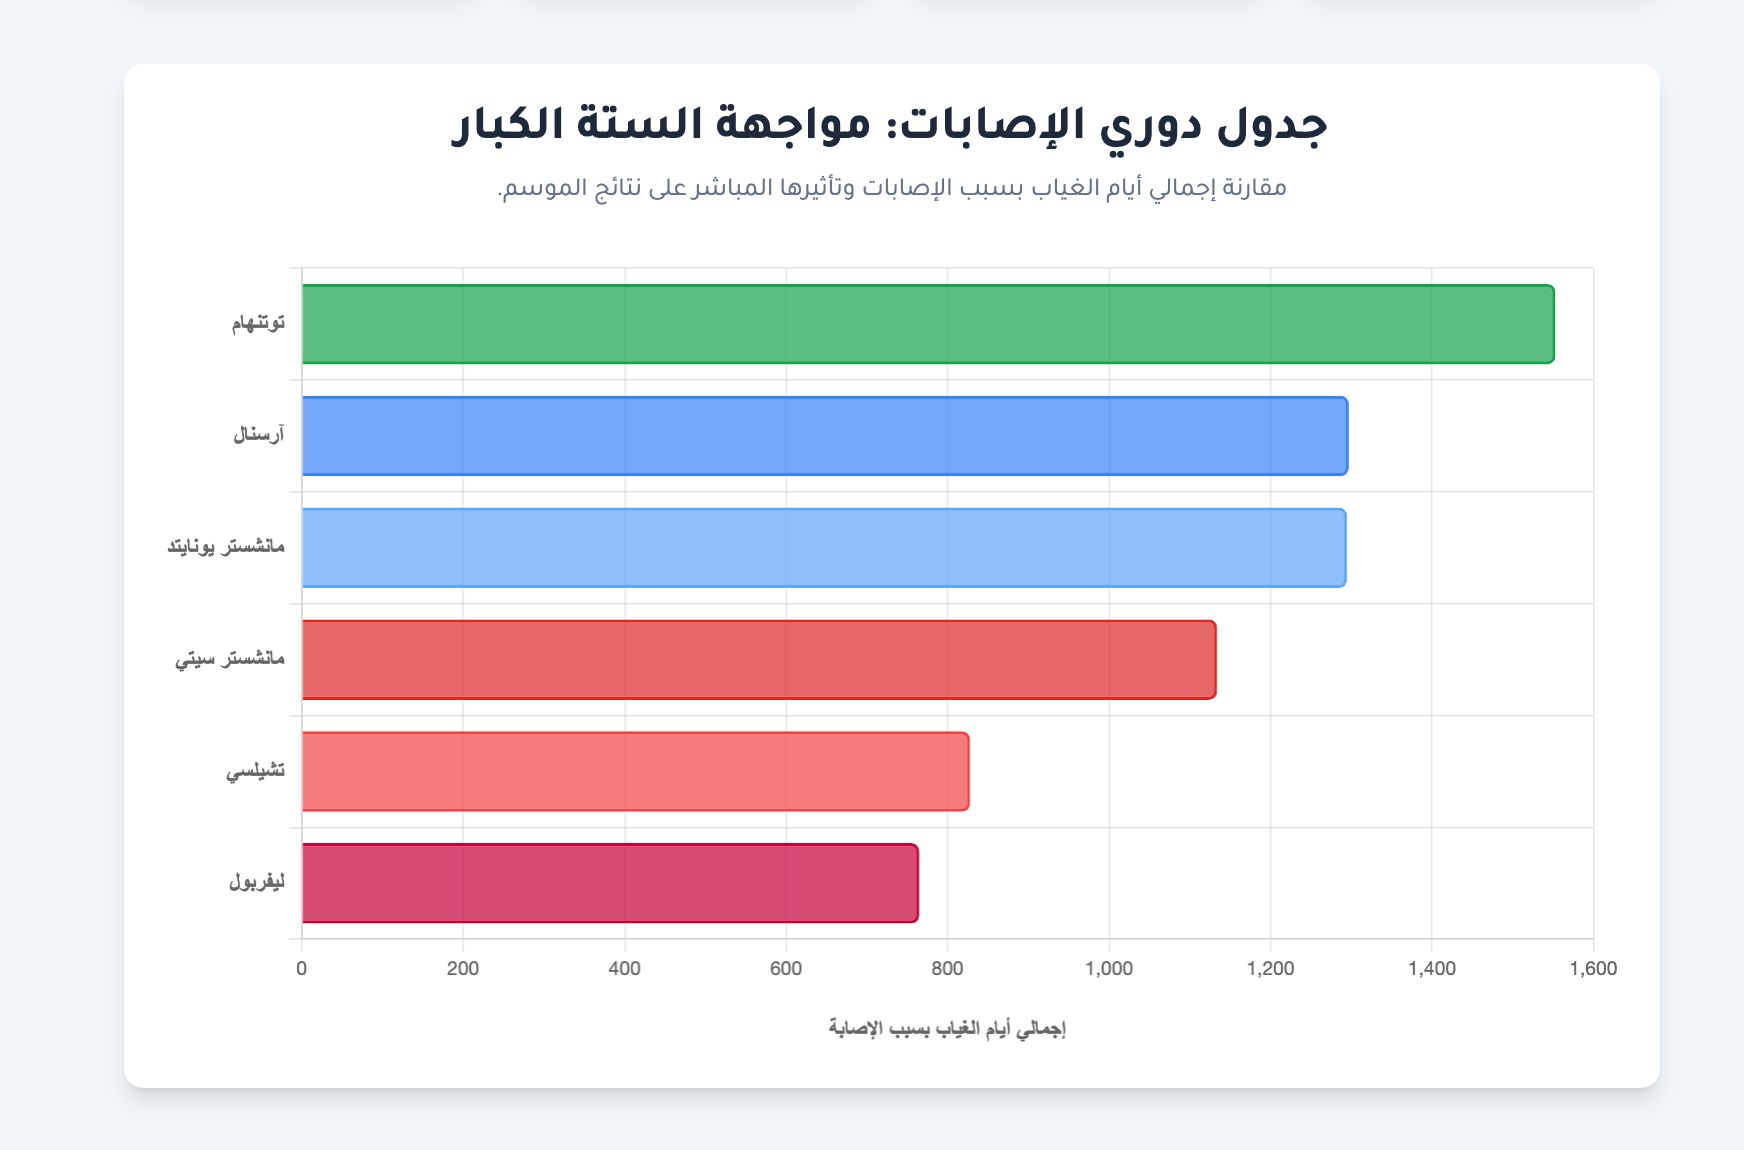Click the chart title about الستة الكبار
Viewport: 1744px width, 1150px height.
(x=890, y=125)
